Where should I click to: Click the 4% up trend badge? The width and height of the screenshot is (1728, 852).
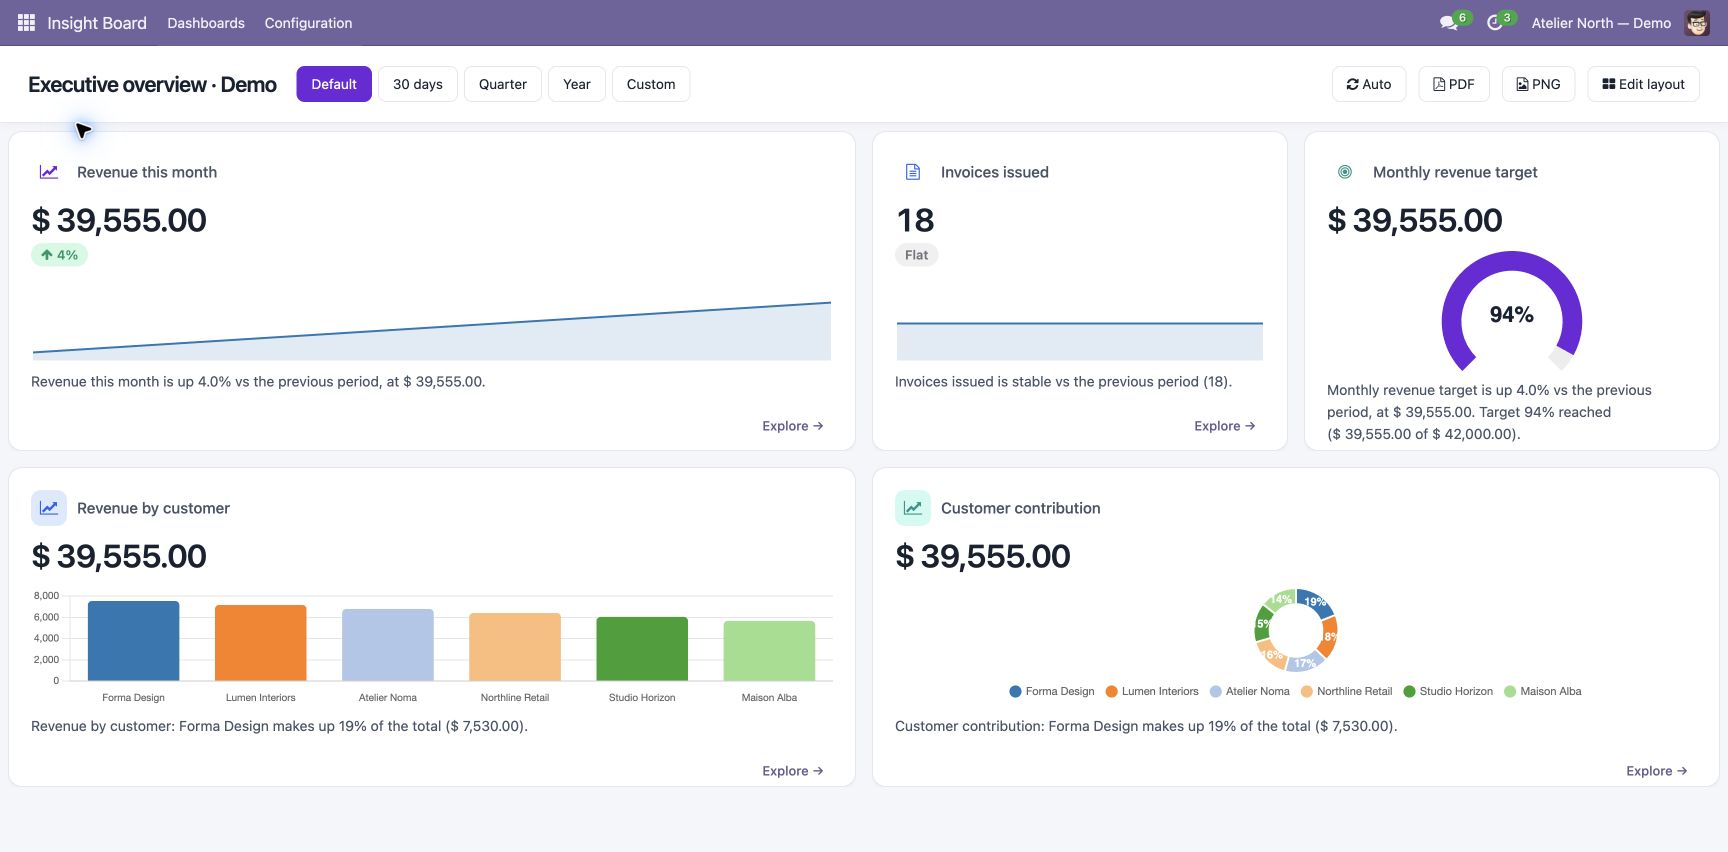coord(59,255)
